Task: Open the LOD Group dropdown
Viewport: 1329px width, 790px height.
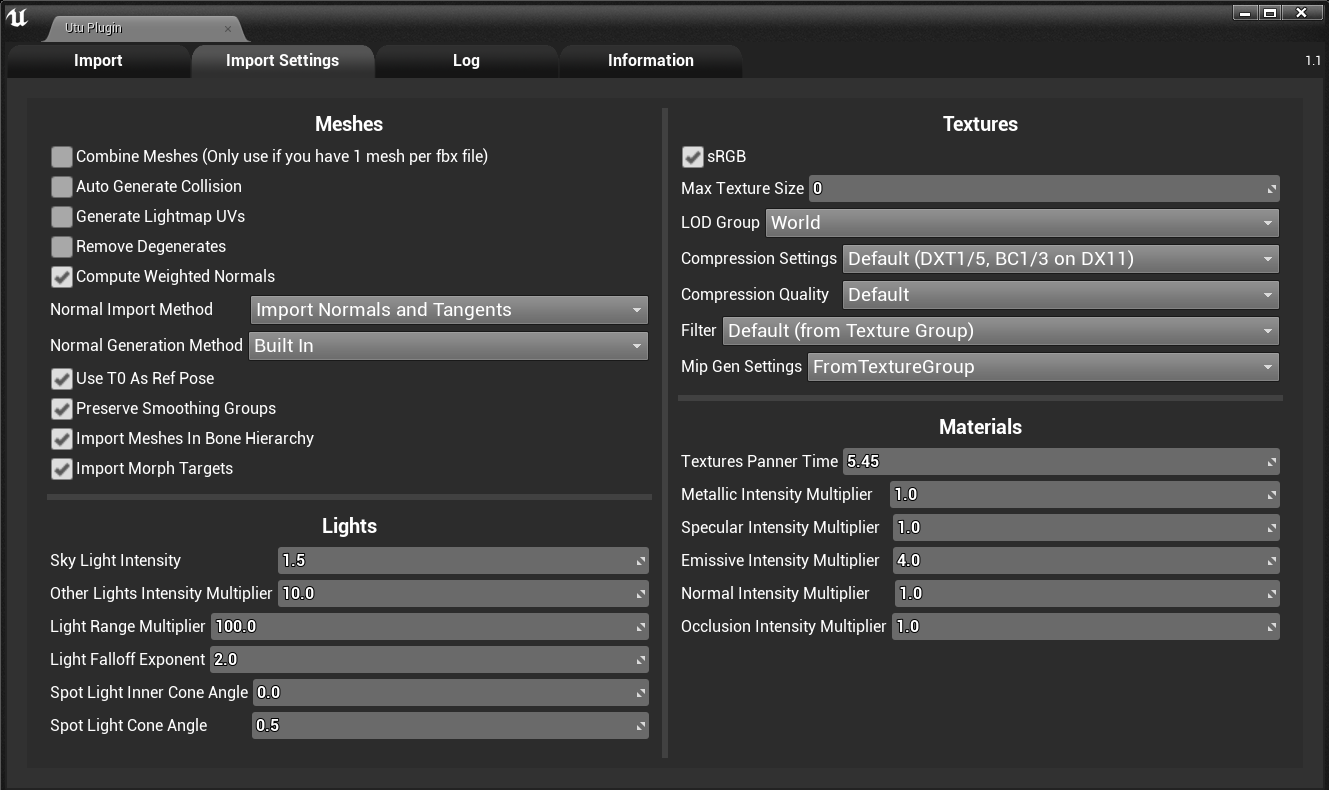Action: pos(1267,223)
